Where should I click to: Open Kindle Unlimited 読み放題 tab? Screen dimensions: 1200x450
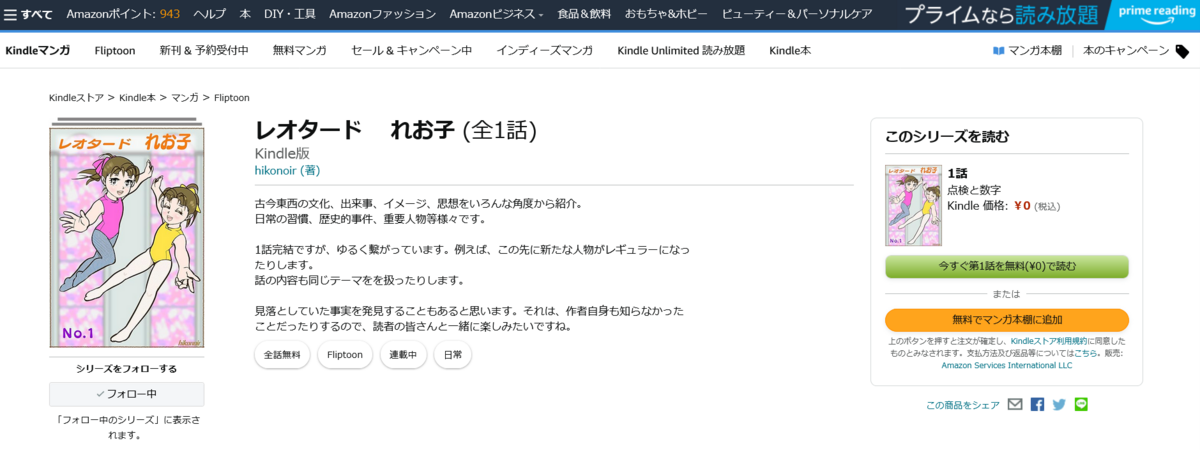pyautogui.click(x=681, y=50)
